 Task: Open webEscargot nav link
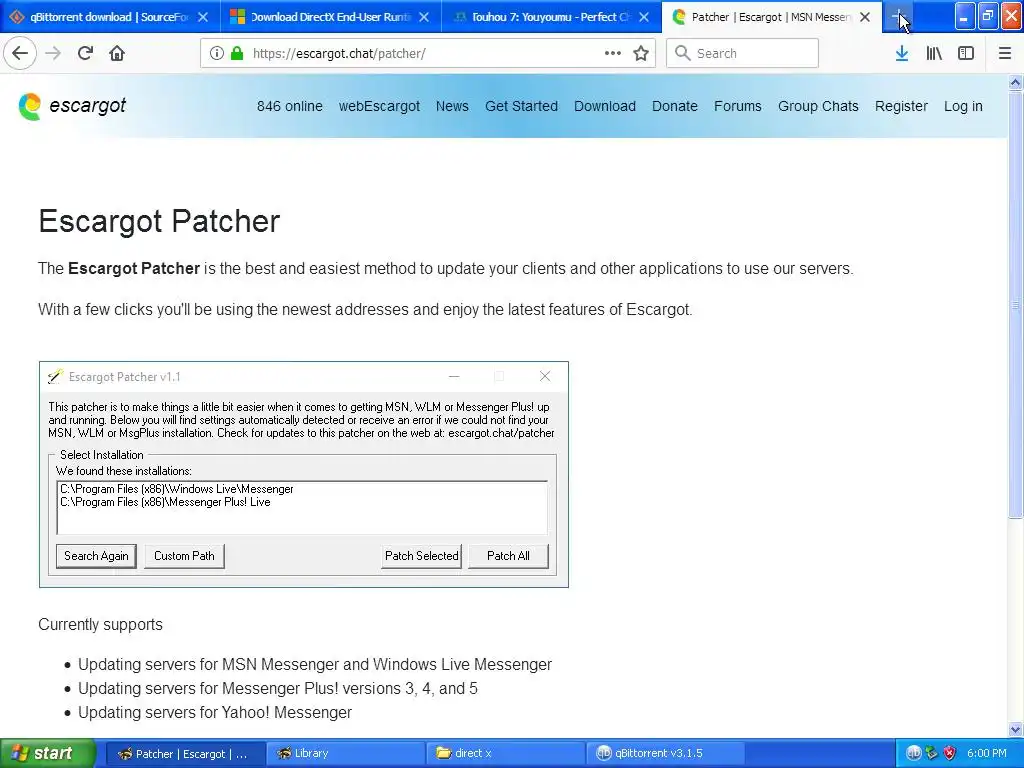[379, 106]
